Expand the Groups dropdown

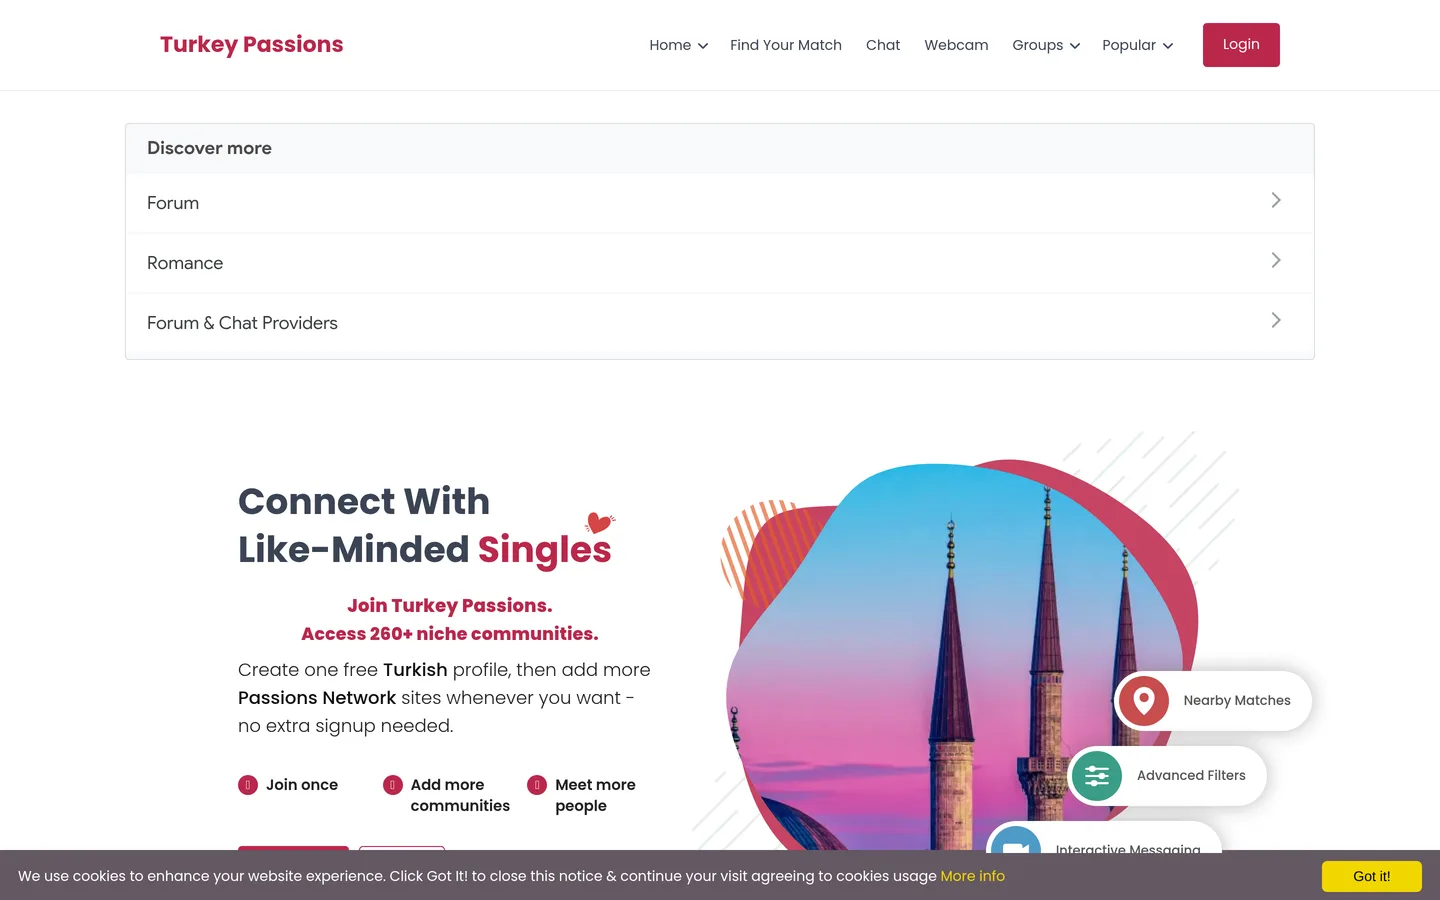tap(1046, 45)
